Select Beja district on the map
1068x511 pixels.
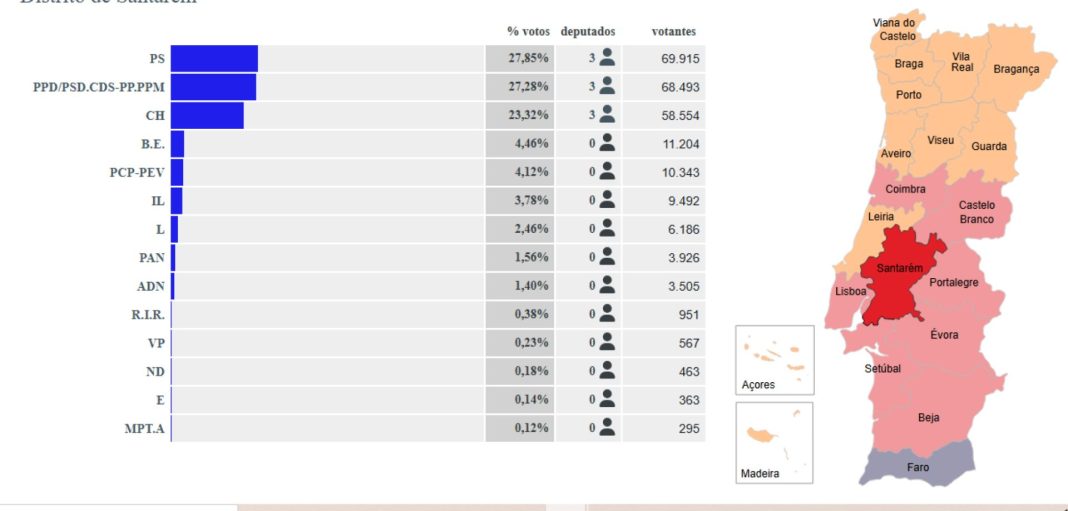[928, 417]
